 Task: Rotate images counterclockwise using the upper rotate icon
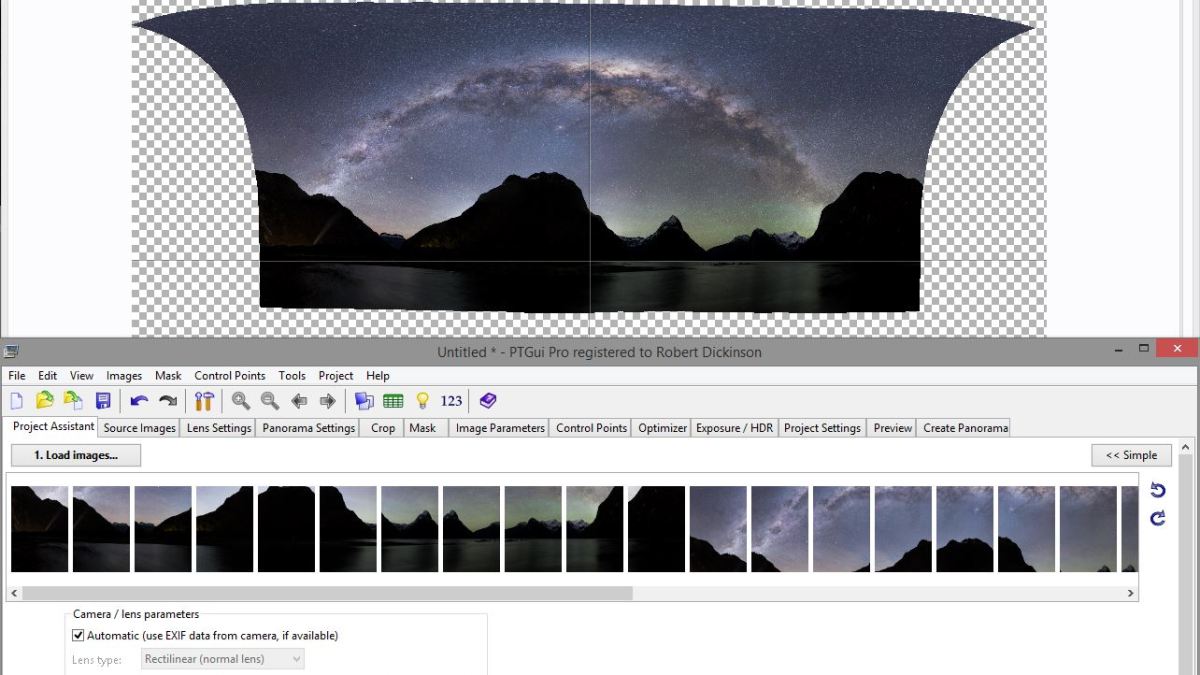point(1158,490)
